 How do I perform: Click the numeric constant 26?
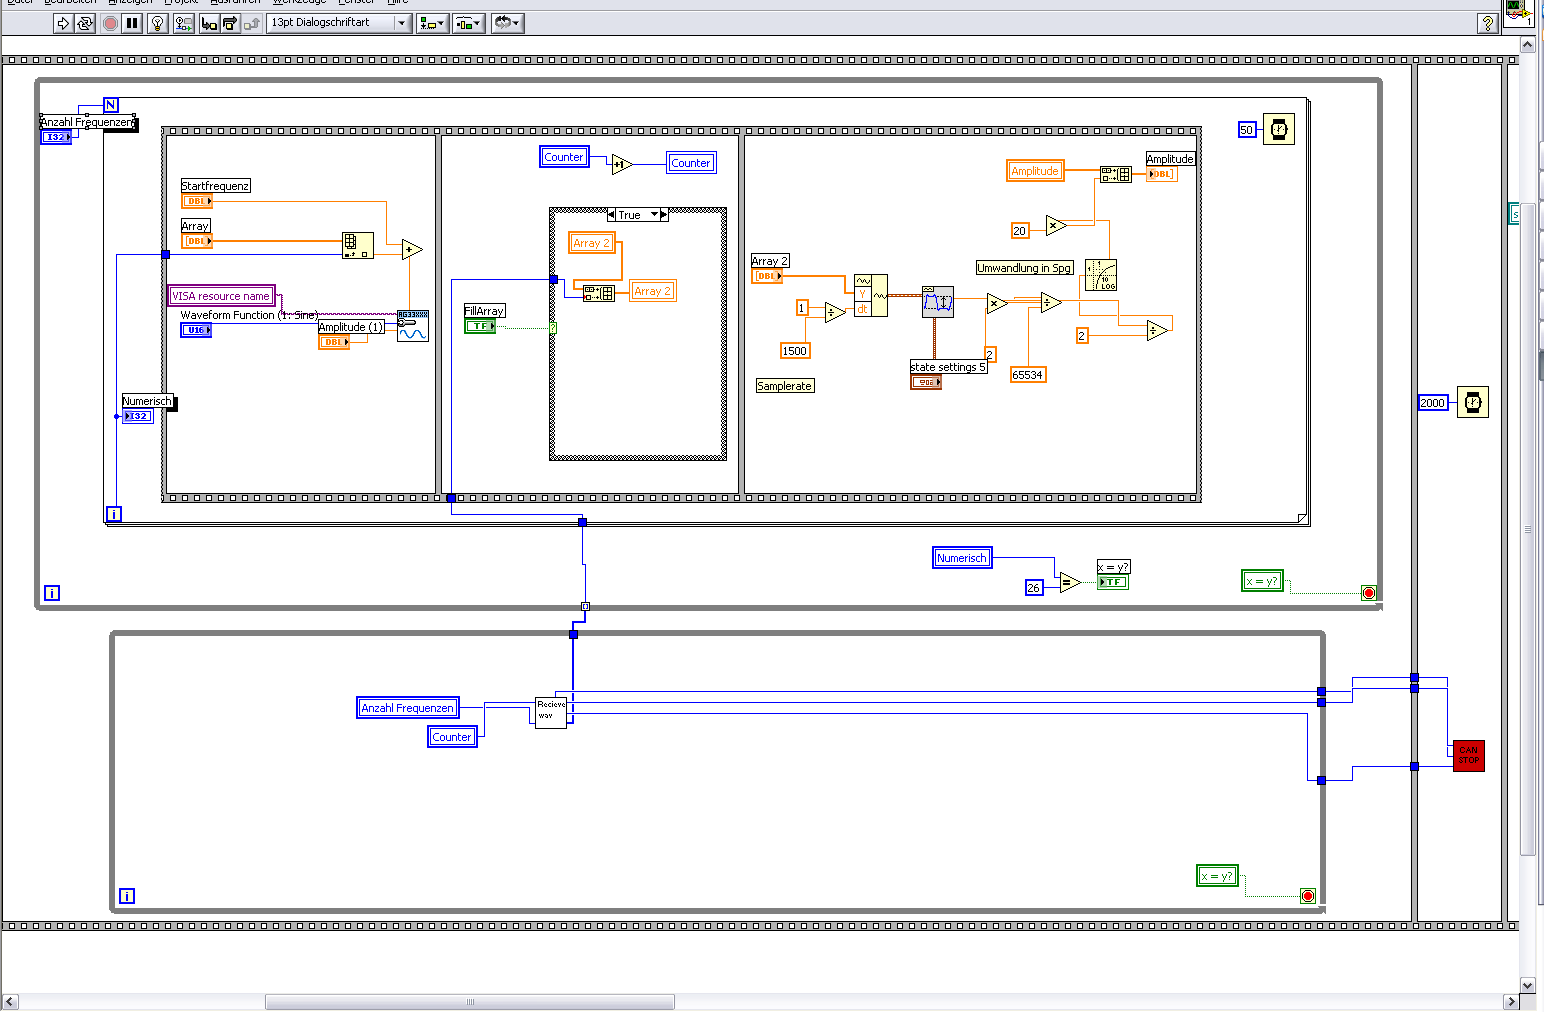pyautogui.click(x=1034, y=587)
